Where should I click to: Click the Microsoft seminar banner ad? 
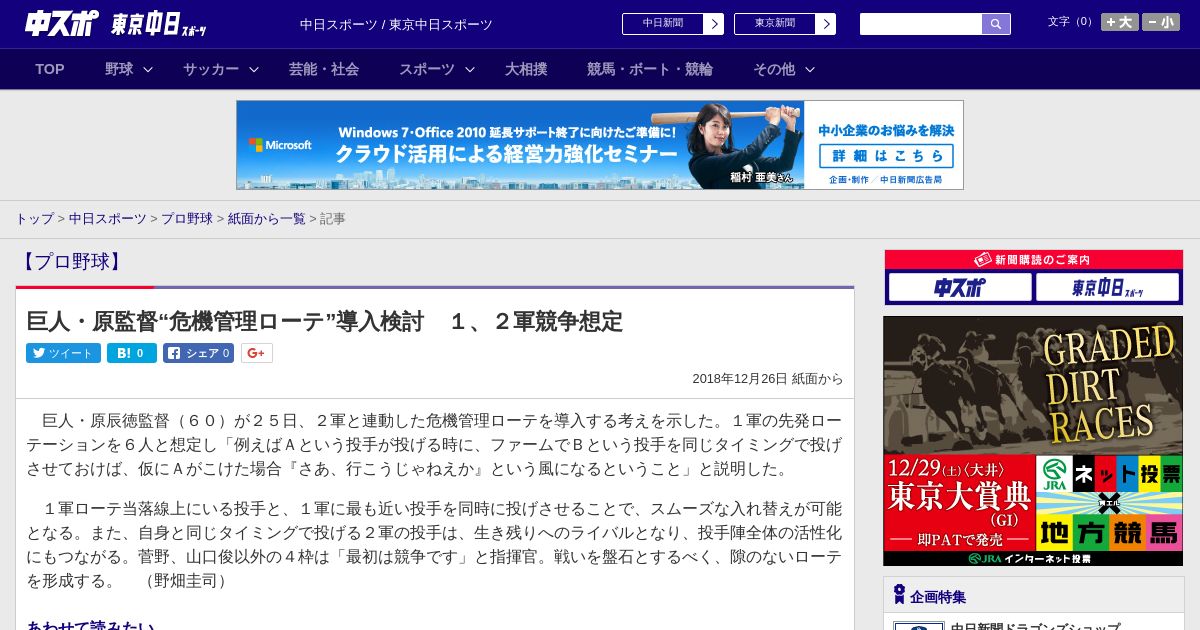pos(600,145)
